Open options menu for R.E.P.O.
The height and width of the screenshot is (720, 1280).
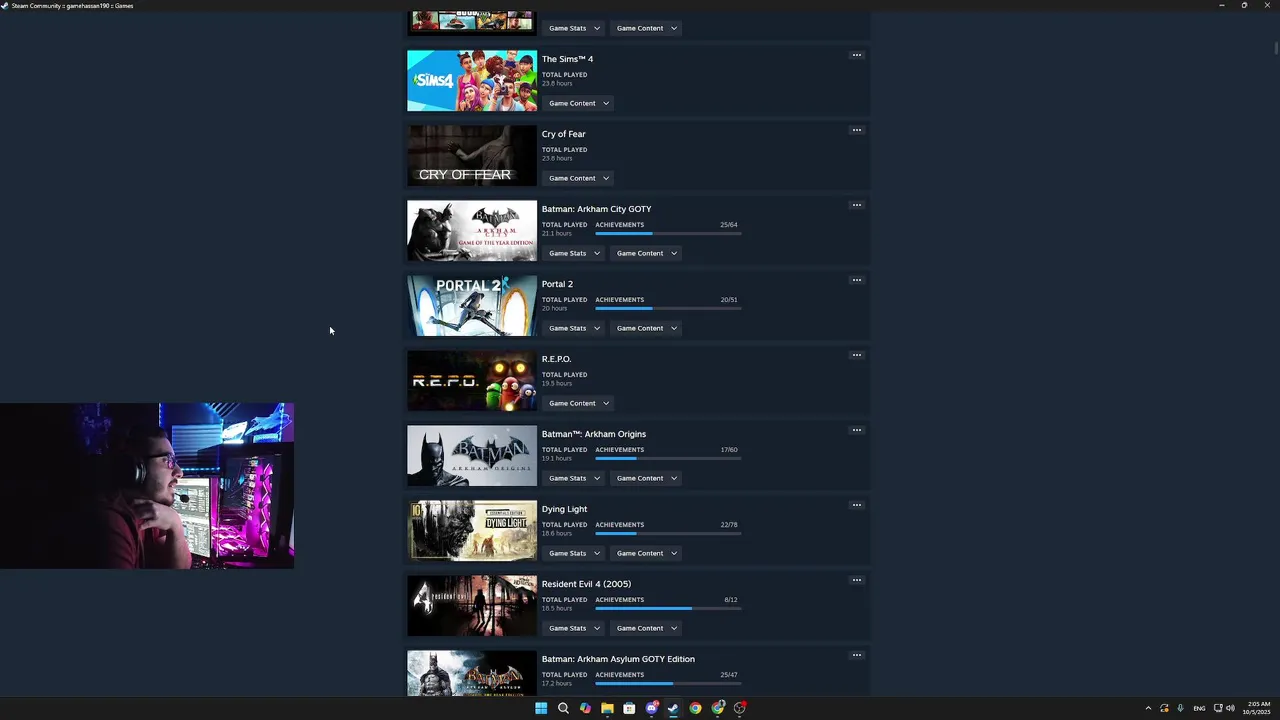click(x=856, y=355)
